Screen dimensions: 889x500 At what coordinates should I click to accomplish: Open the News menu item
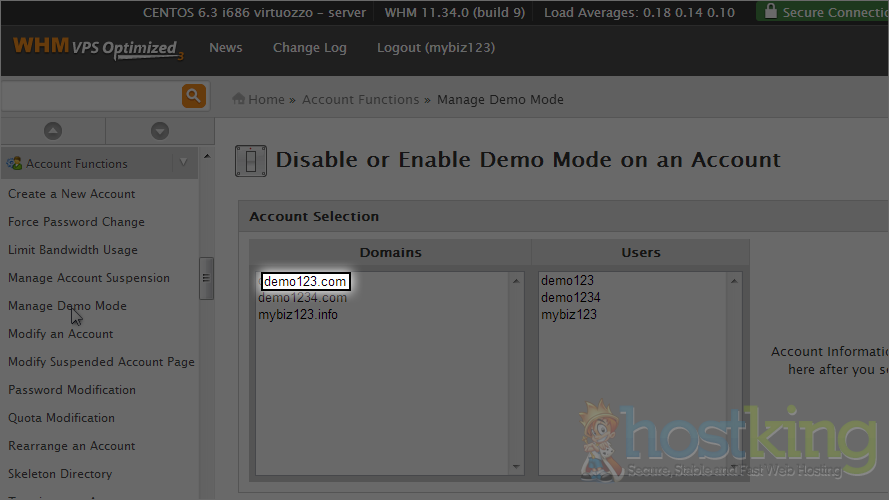coord(225,48)
